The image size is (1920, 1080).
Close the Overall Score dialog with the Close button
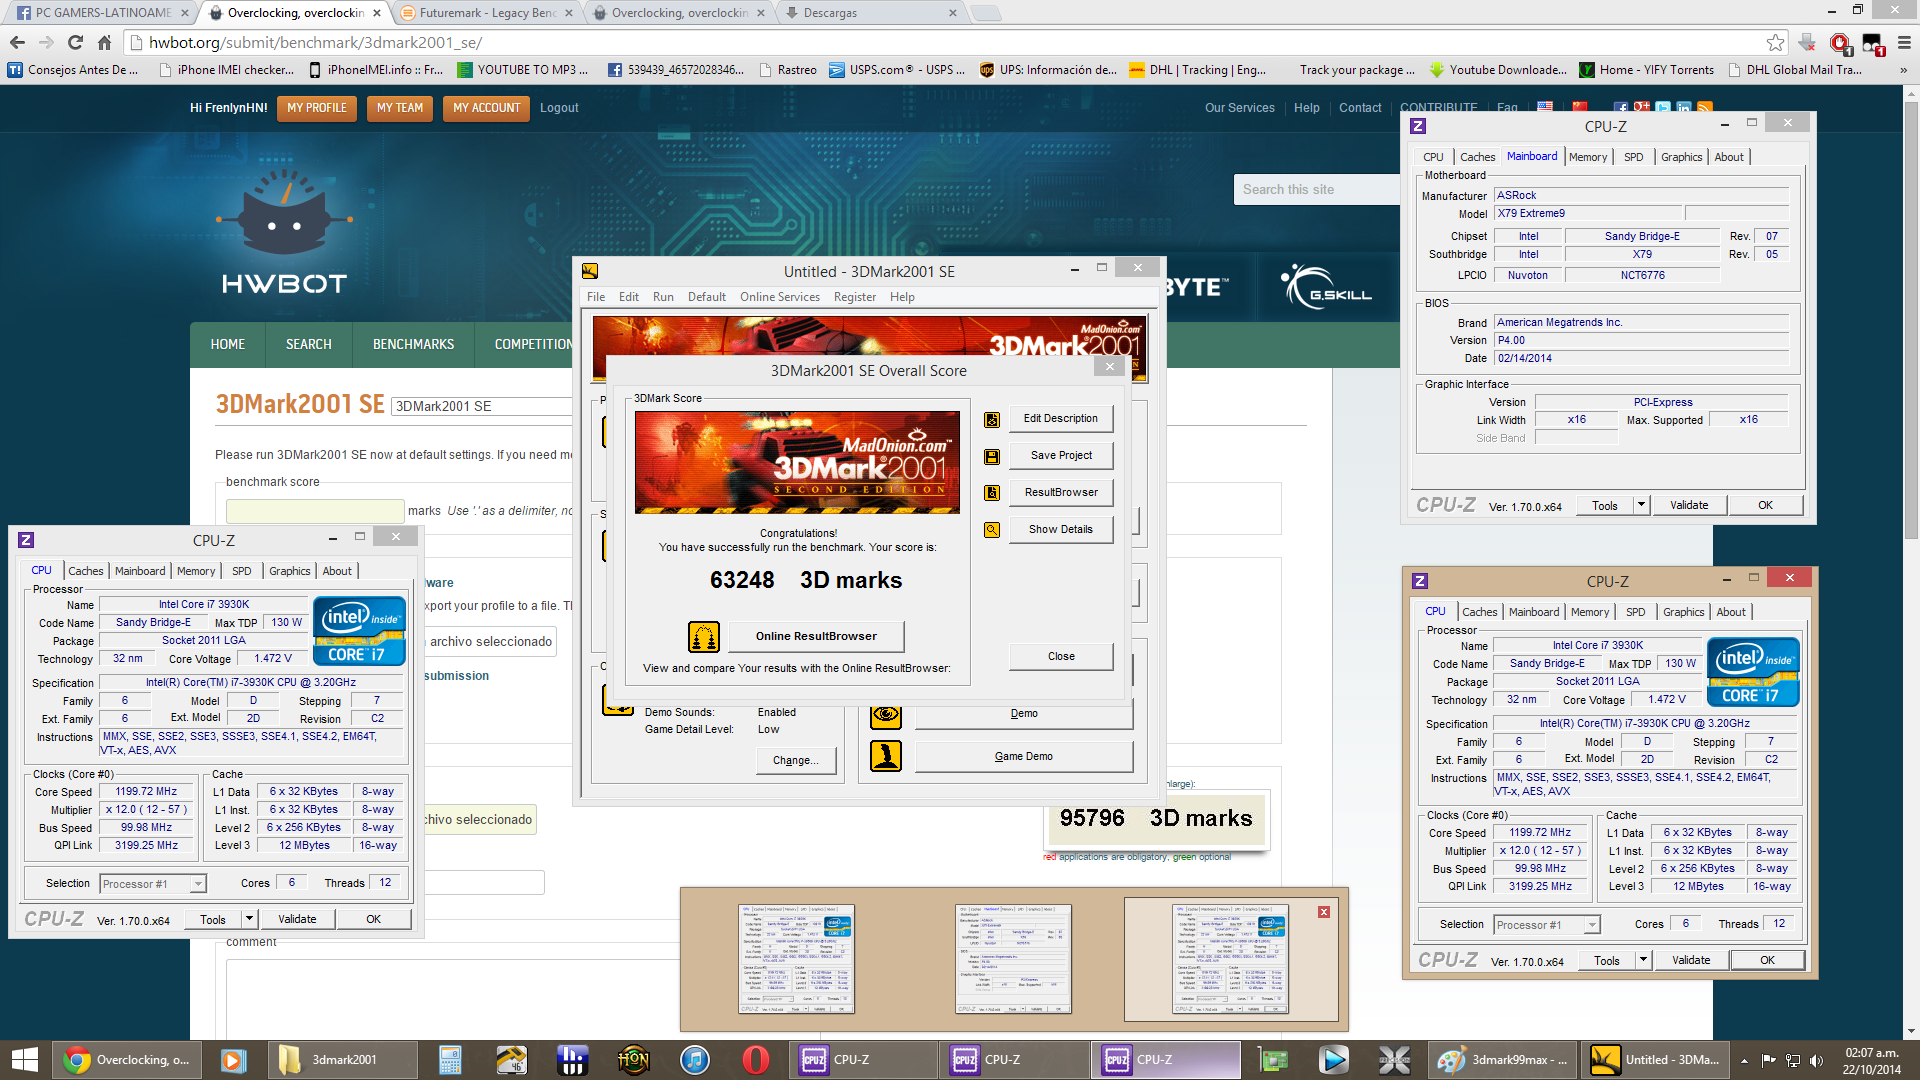coord(1061,657)
